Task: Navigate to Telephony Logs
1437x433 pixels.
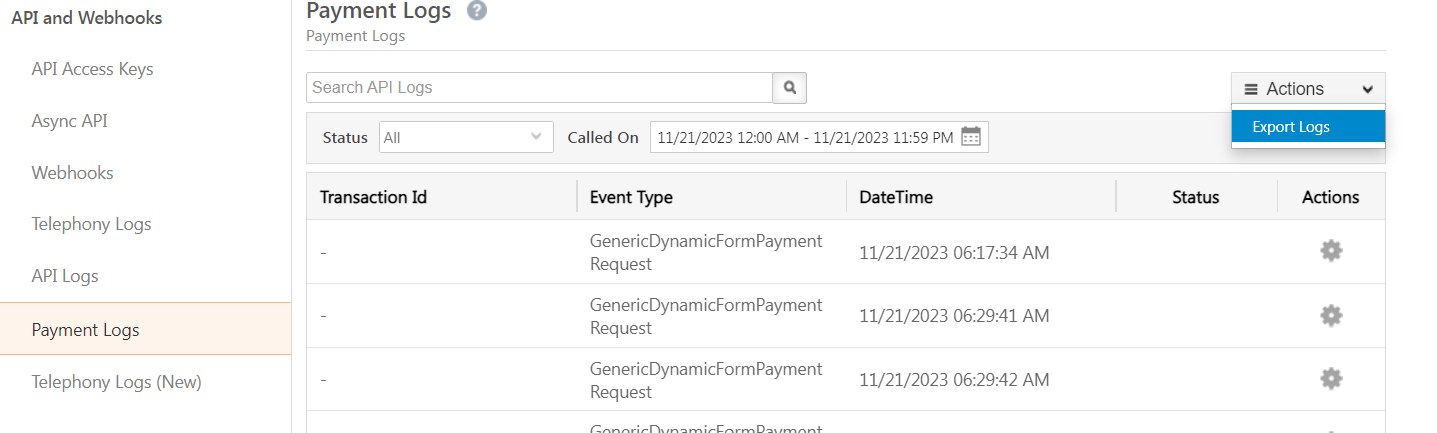Action: (91, 224)
